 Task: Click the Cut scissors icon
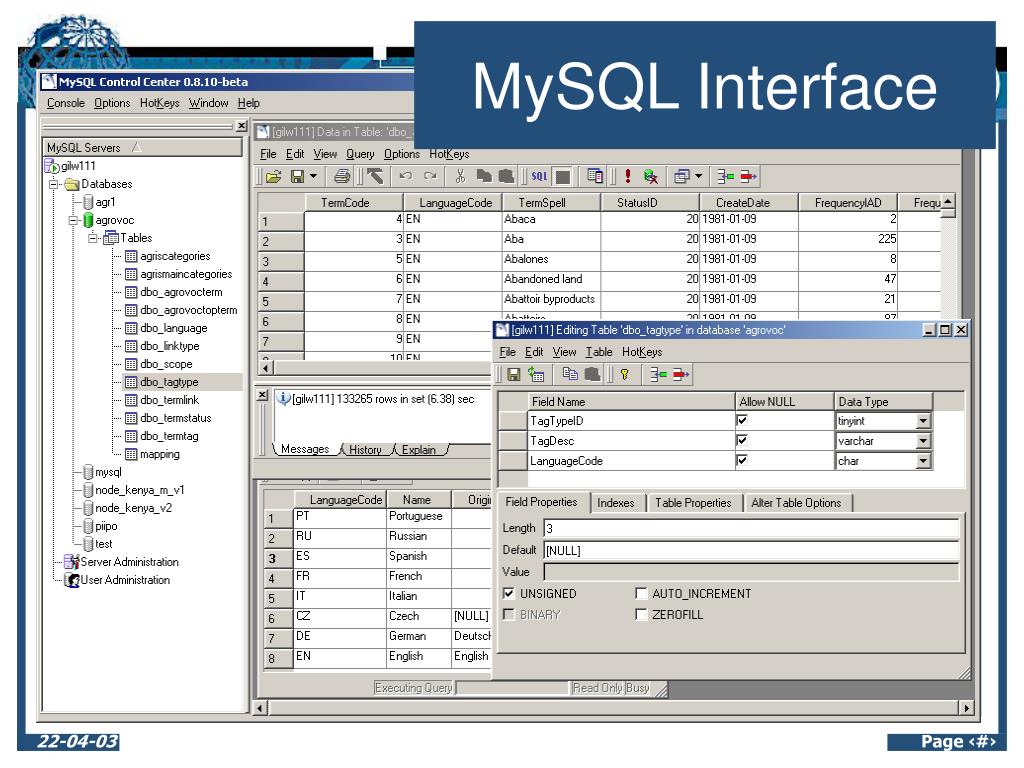tap(460, 176)
